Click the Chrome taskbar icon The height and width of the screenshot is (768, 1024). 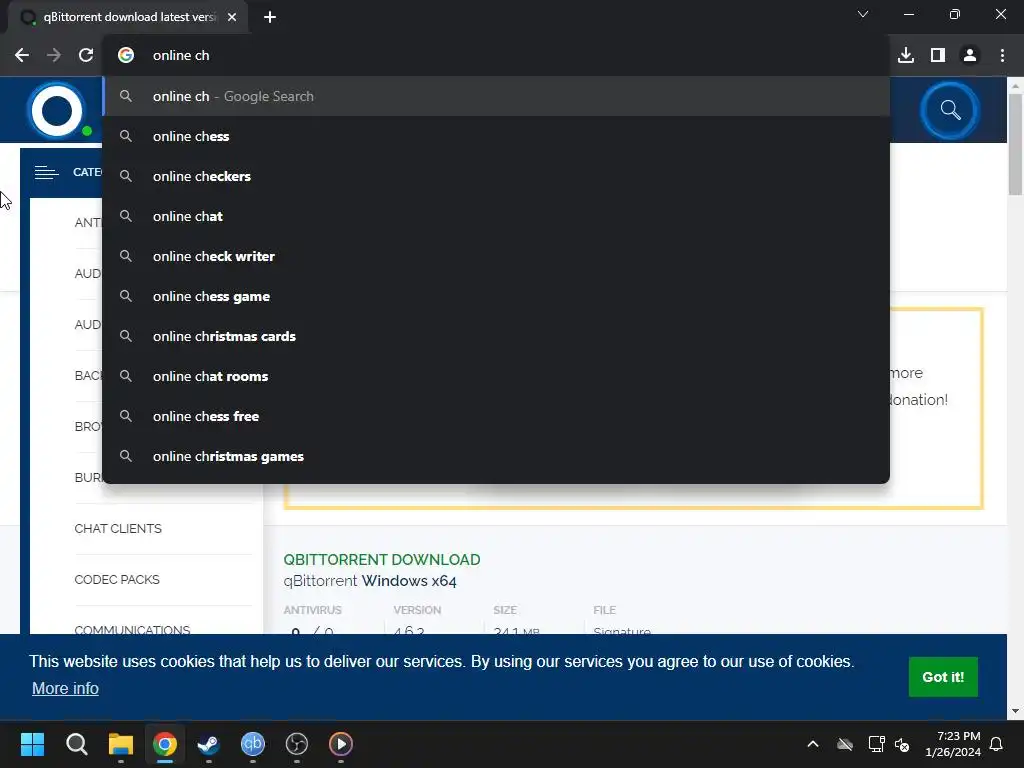tap(165, 744)
